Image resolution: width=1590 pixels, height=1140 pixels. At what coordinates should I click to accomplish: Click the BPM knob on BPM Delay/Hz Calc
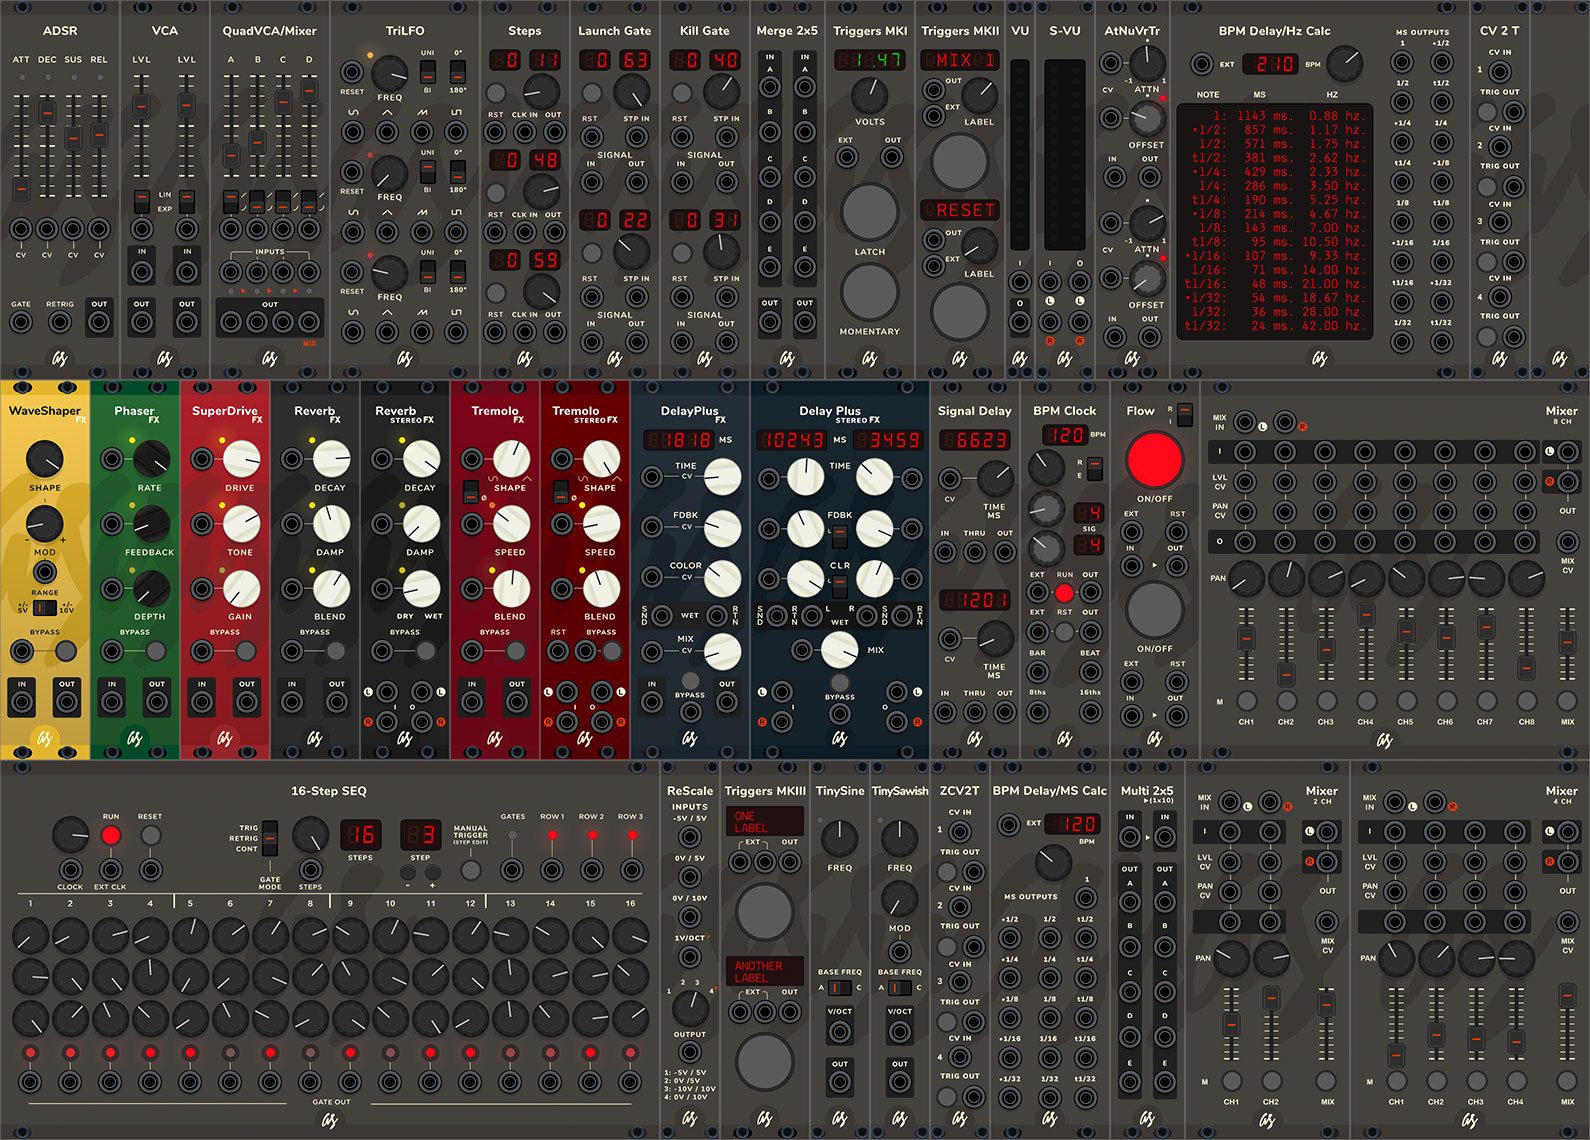(1345, 63)
